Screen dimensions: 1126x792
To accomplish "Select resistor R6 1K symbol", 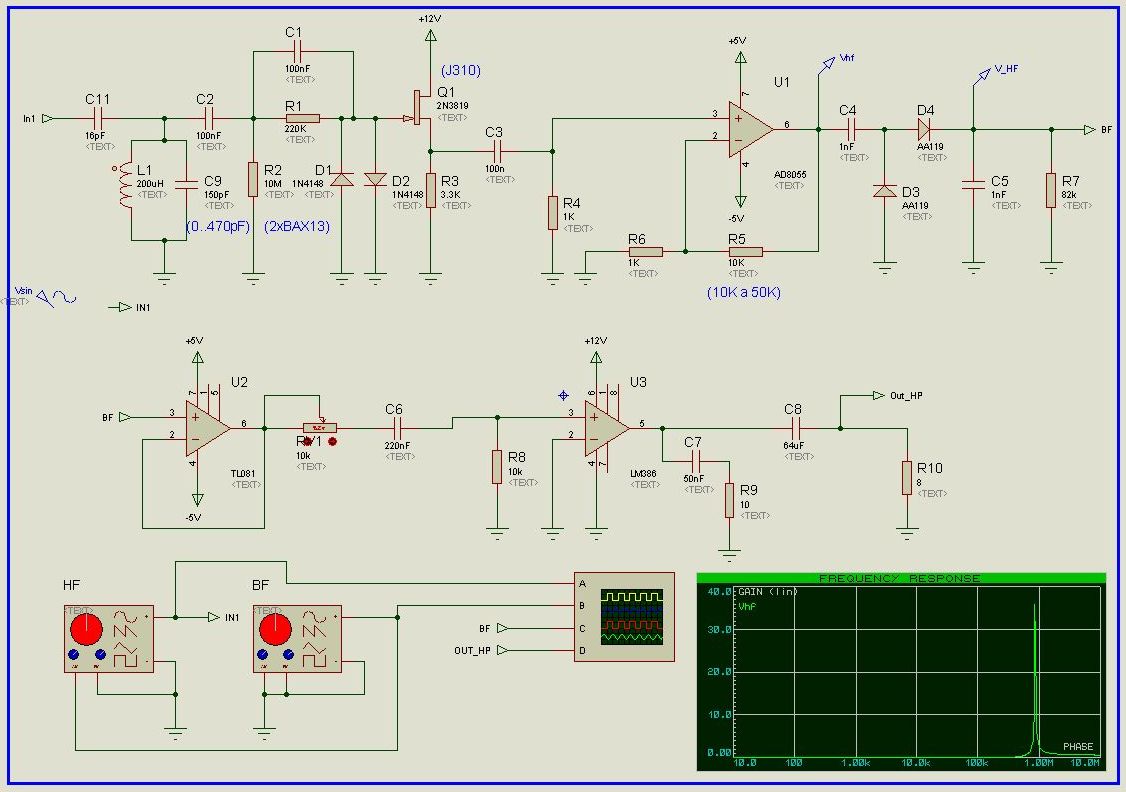I will (646, 251).
